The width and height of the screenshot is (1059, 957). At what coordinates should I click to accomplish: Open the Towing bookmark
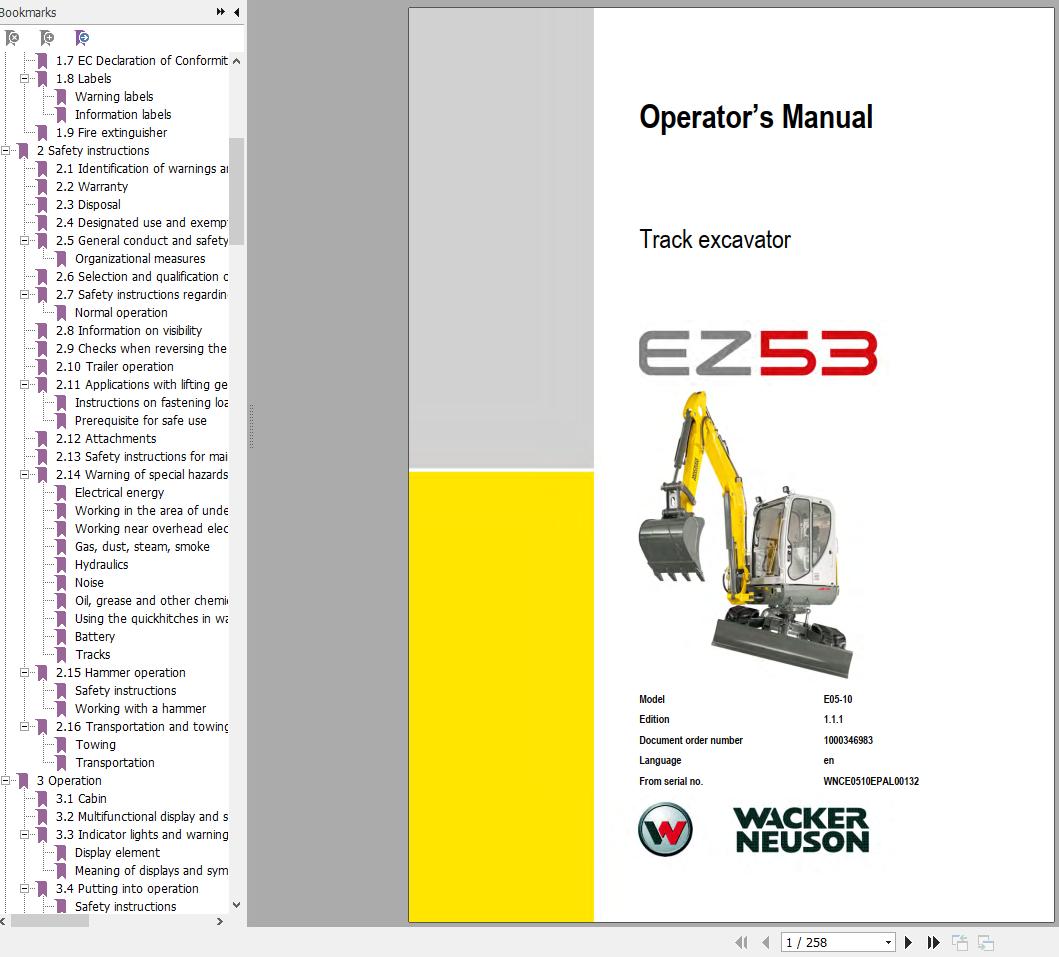coord(95,744)
